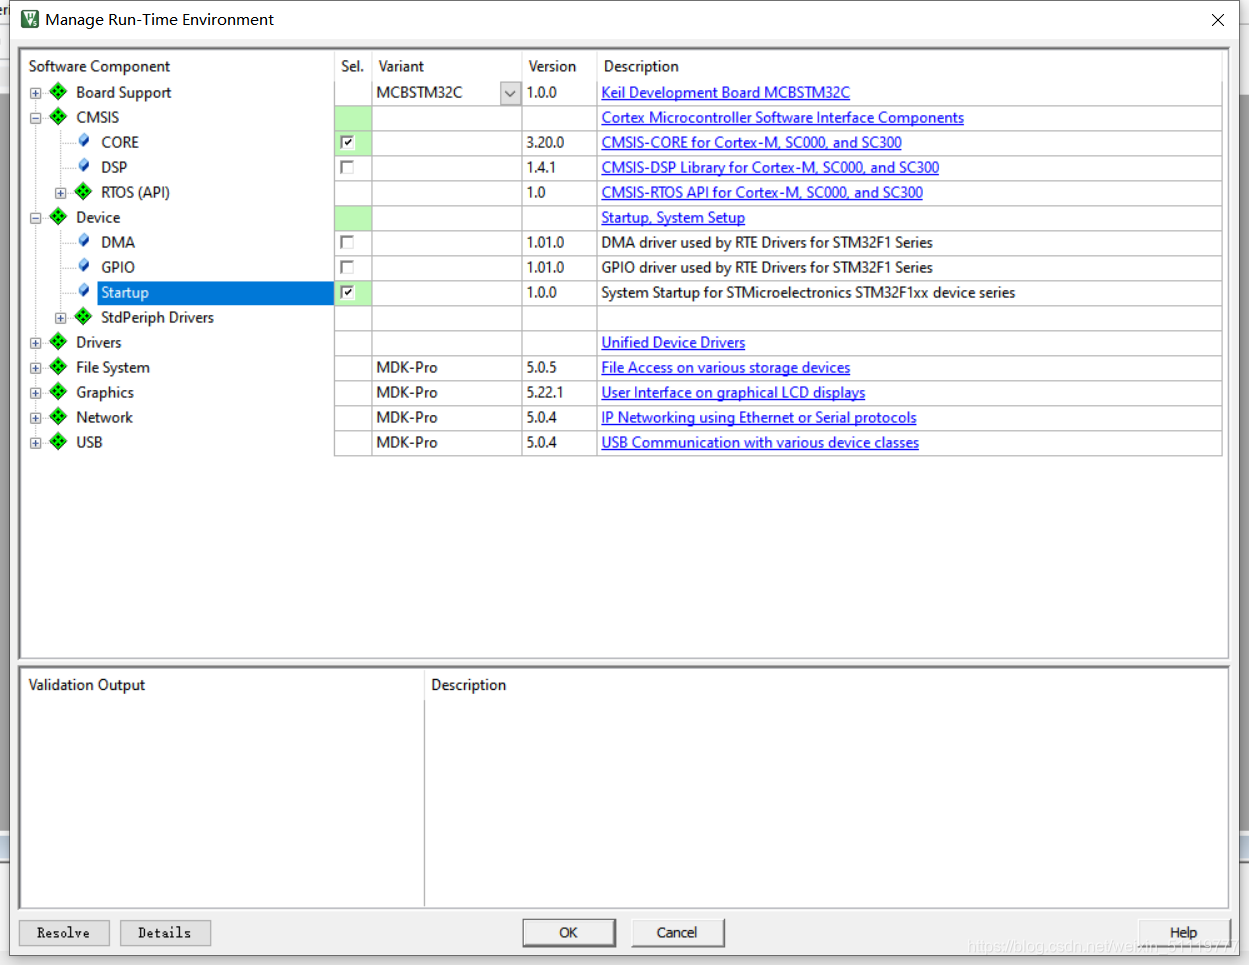Click the DSP blue component icon
This screenshot has width=1249, height=965.
point(84,166)
